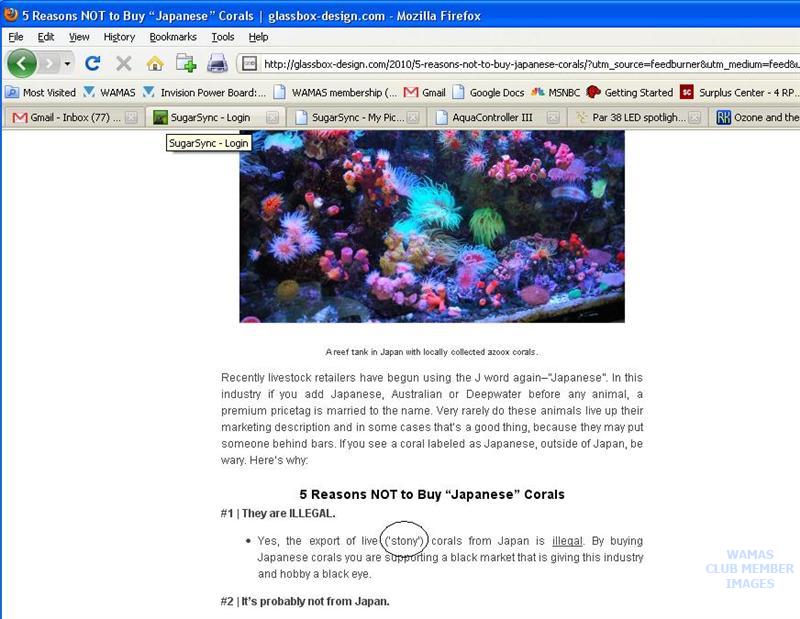The height and width of the screenshot is (619, 800).
Task: Open the Surplus Center bookmark
Action: pyautogui.click(x=738, y=92)
